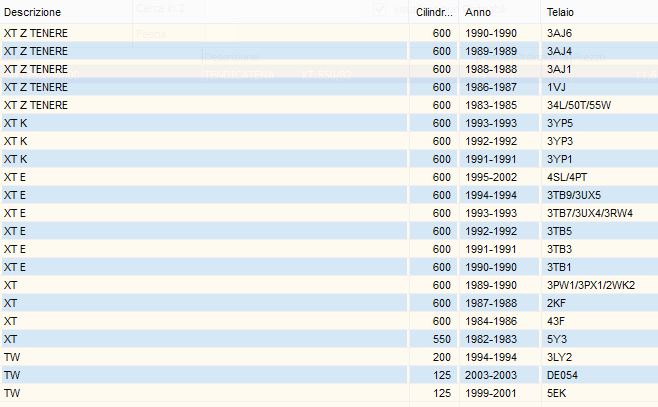Click the year 2003-2003
The width and height of the screenshot is (658, 407).
(x=491, y=376)
